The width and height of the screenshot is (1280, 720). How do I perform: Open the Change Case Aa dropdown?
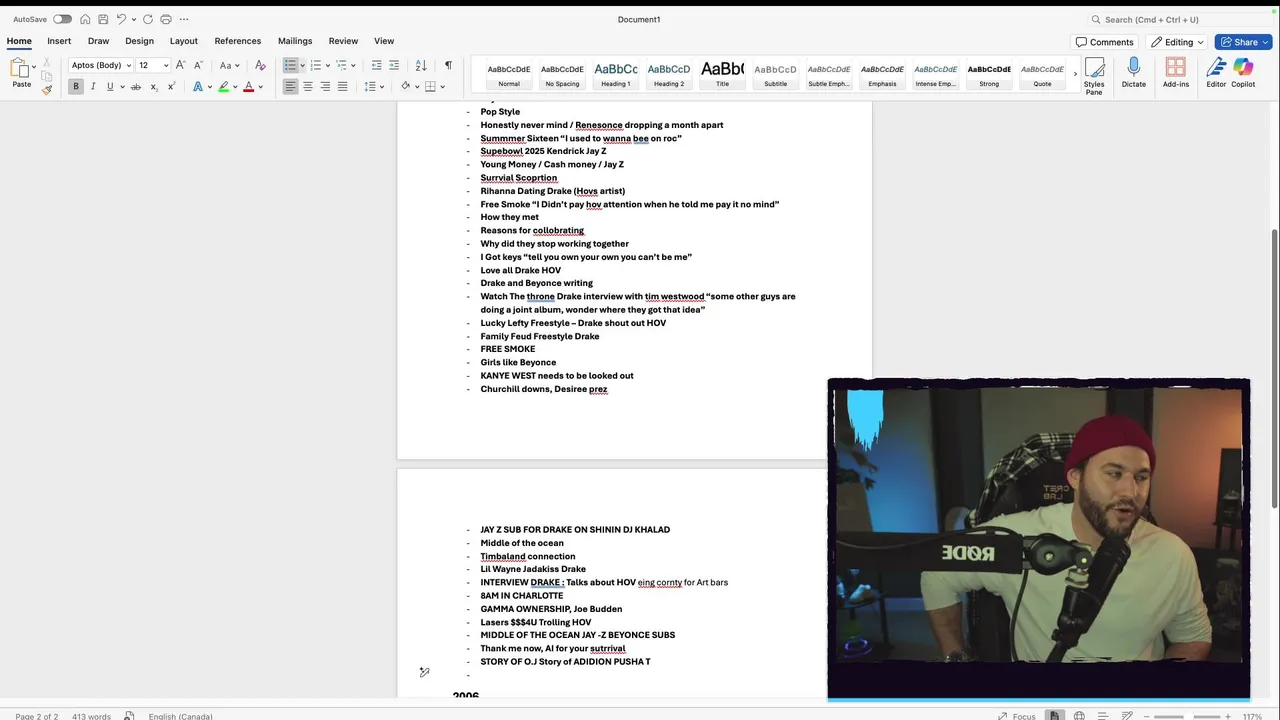(x=229, y=65)
